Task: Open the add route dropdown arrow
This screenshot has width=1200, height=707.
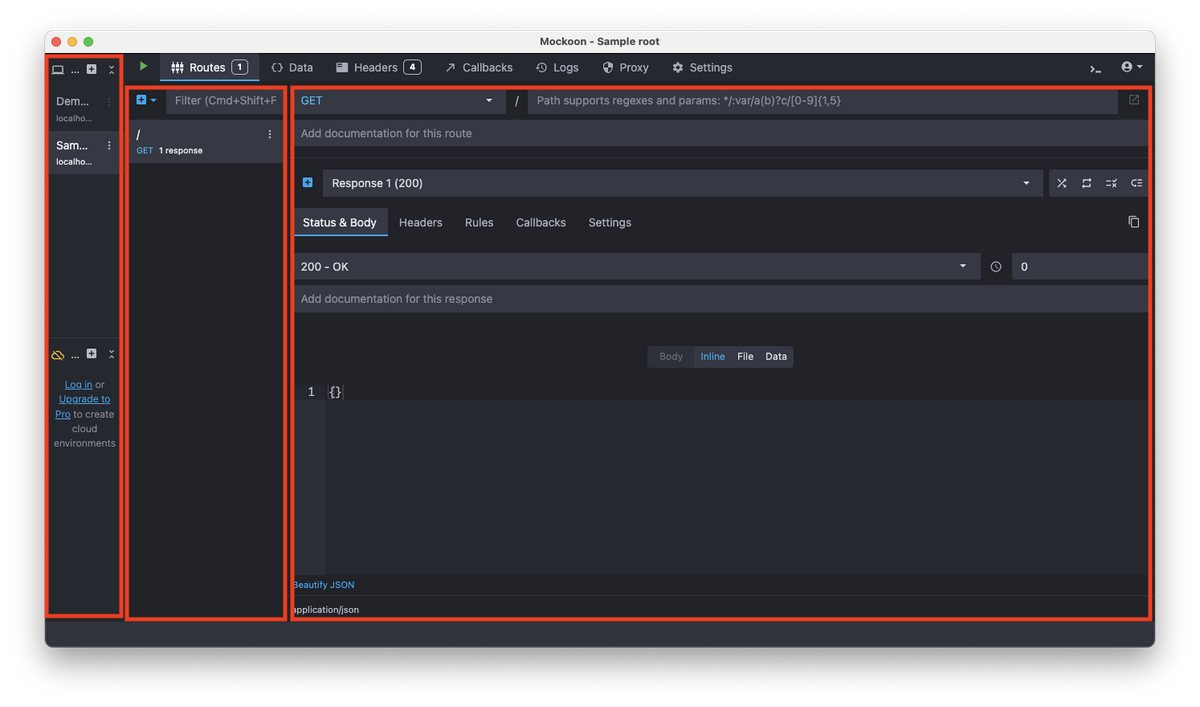Action: 153,101
